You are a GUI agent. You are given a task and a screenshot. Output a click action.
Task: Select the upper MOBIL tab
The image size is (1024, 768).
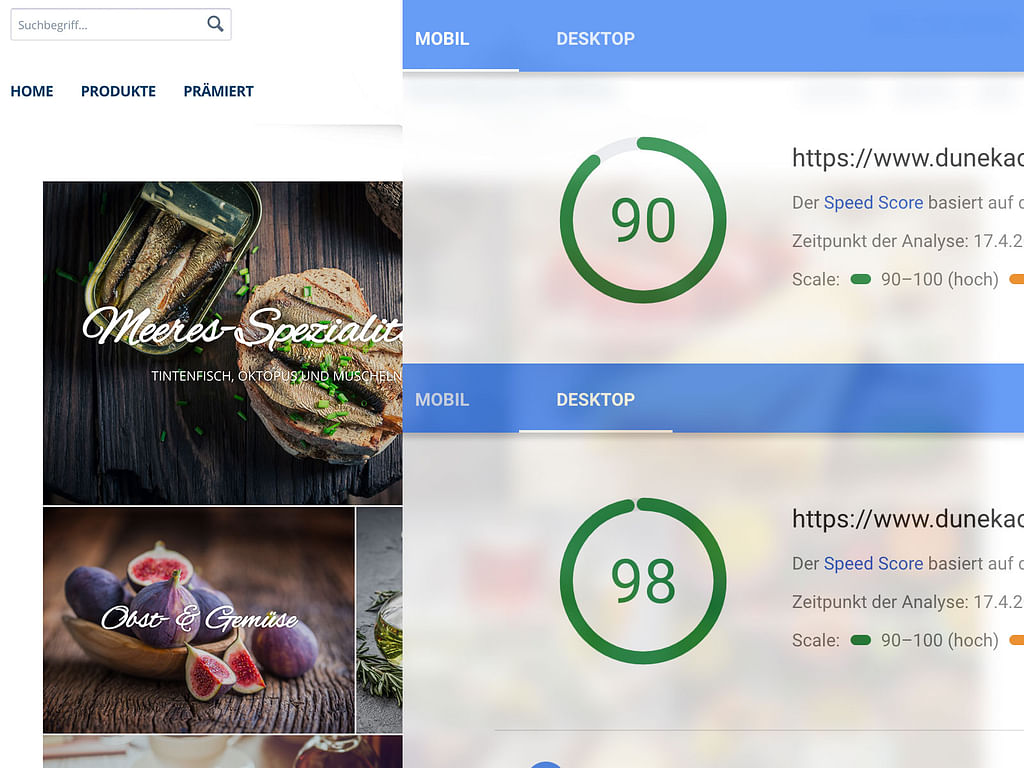[x=442, y=39]
